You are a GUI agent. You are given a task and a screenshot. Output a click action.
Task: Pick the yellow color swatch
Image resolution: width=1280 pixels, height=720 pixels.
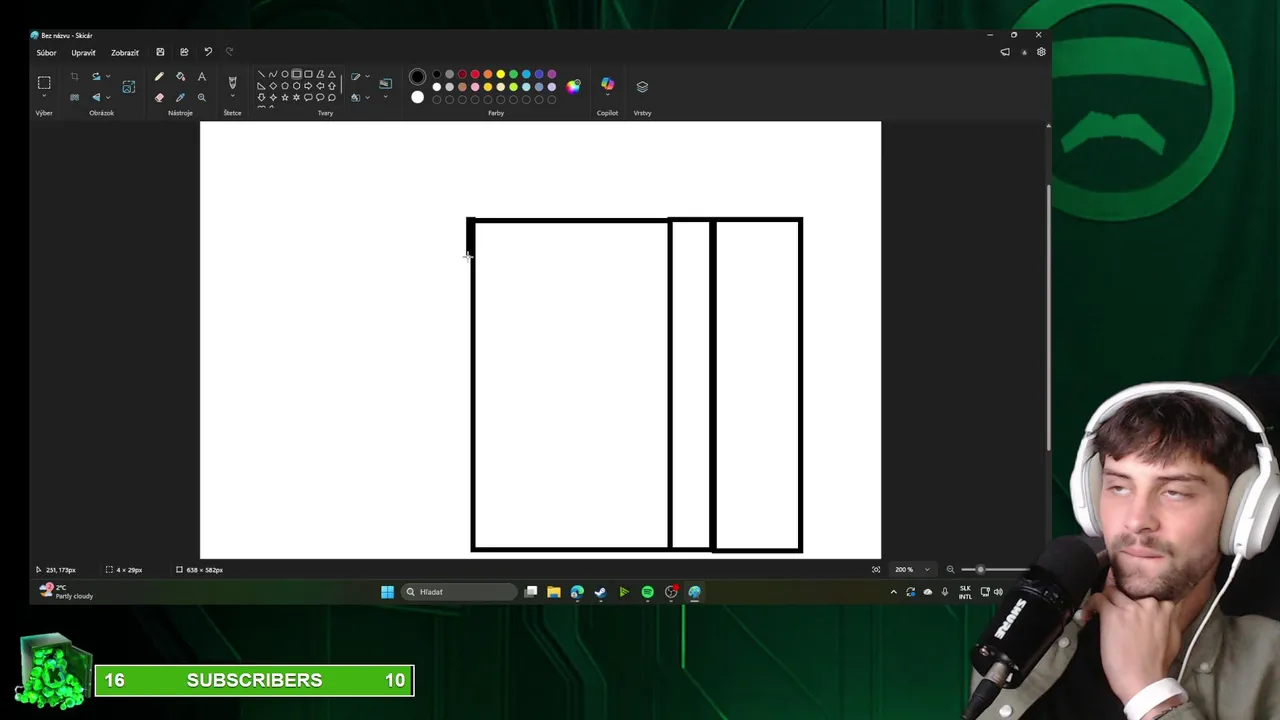coord(501,74)
